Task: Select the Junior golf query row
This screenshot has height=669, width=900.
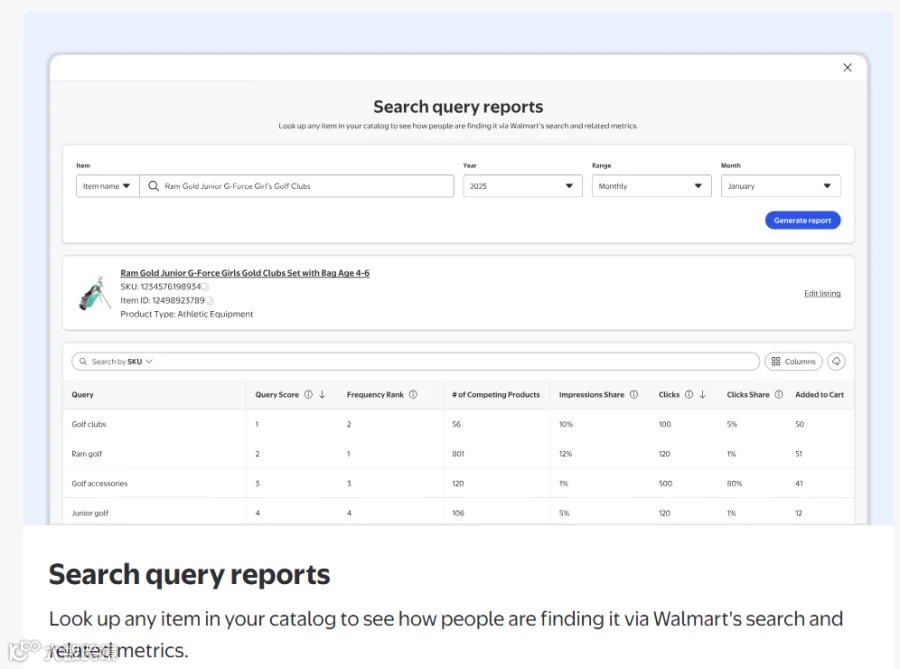Action: (458, 512)
